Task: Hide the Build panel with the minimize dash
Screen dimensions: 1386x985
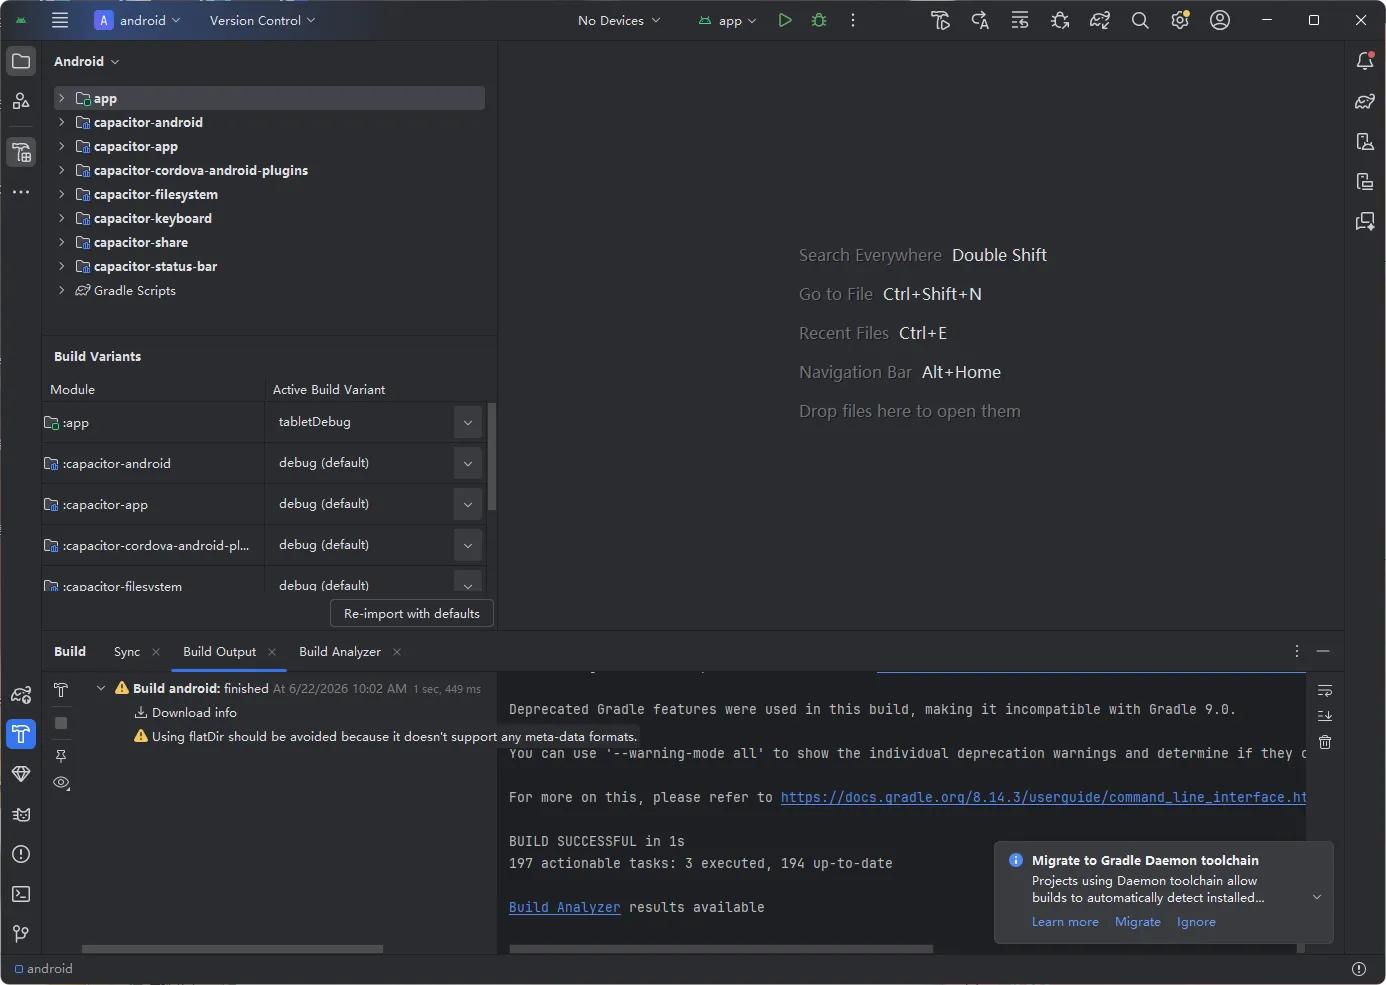Action: tap(1323, 651)
